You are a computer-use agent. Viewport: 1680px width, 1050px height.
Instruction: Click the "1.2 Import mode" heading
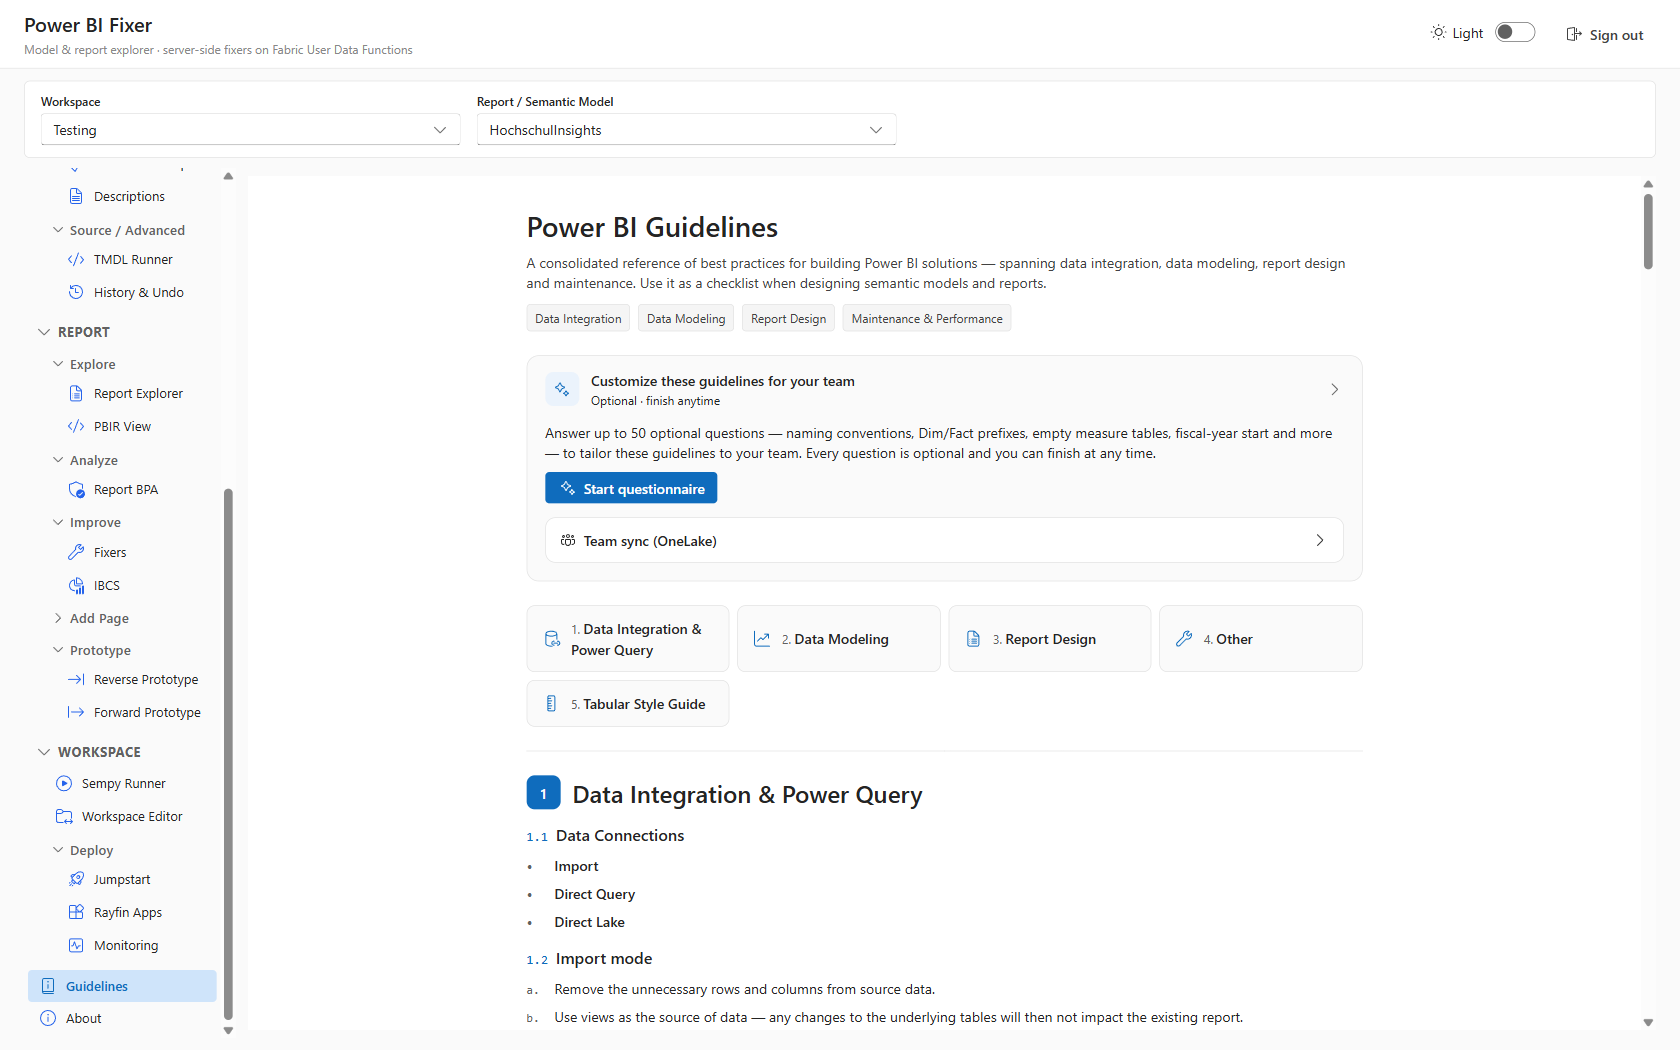[589, 959]
